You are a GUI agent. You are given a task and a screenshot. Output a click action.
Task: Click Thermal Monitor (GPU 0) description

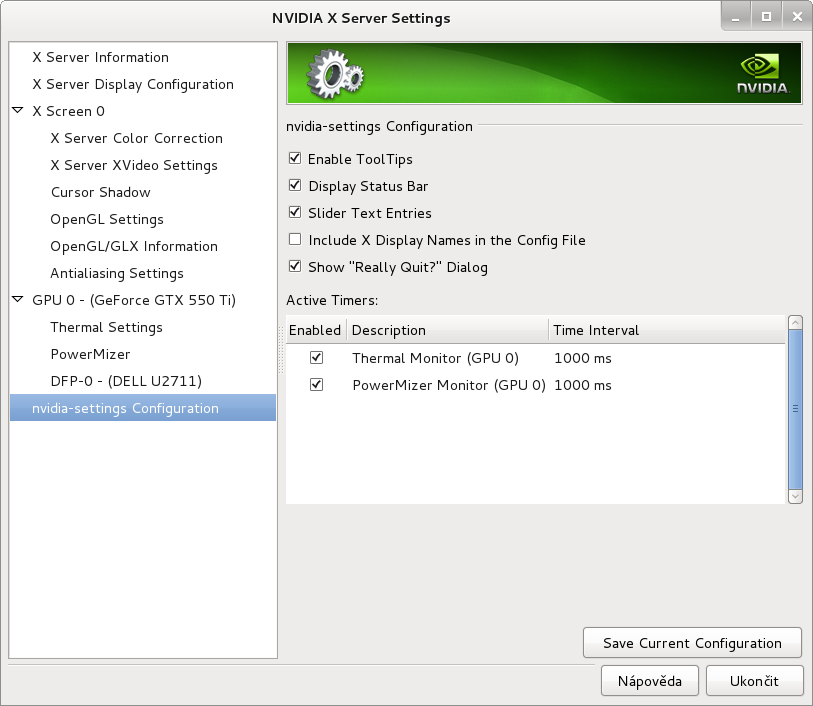[x=436, y=358]
